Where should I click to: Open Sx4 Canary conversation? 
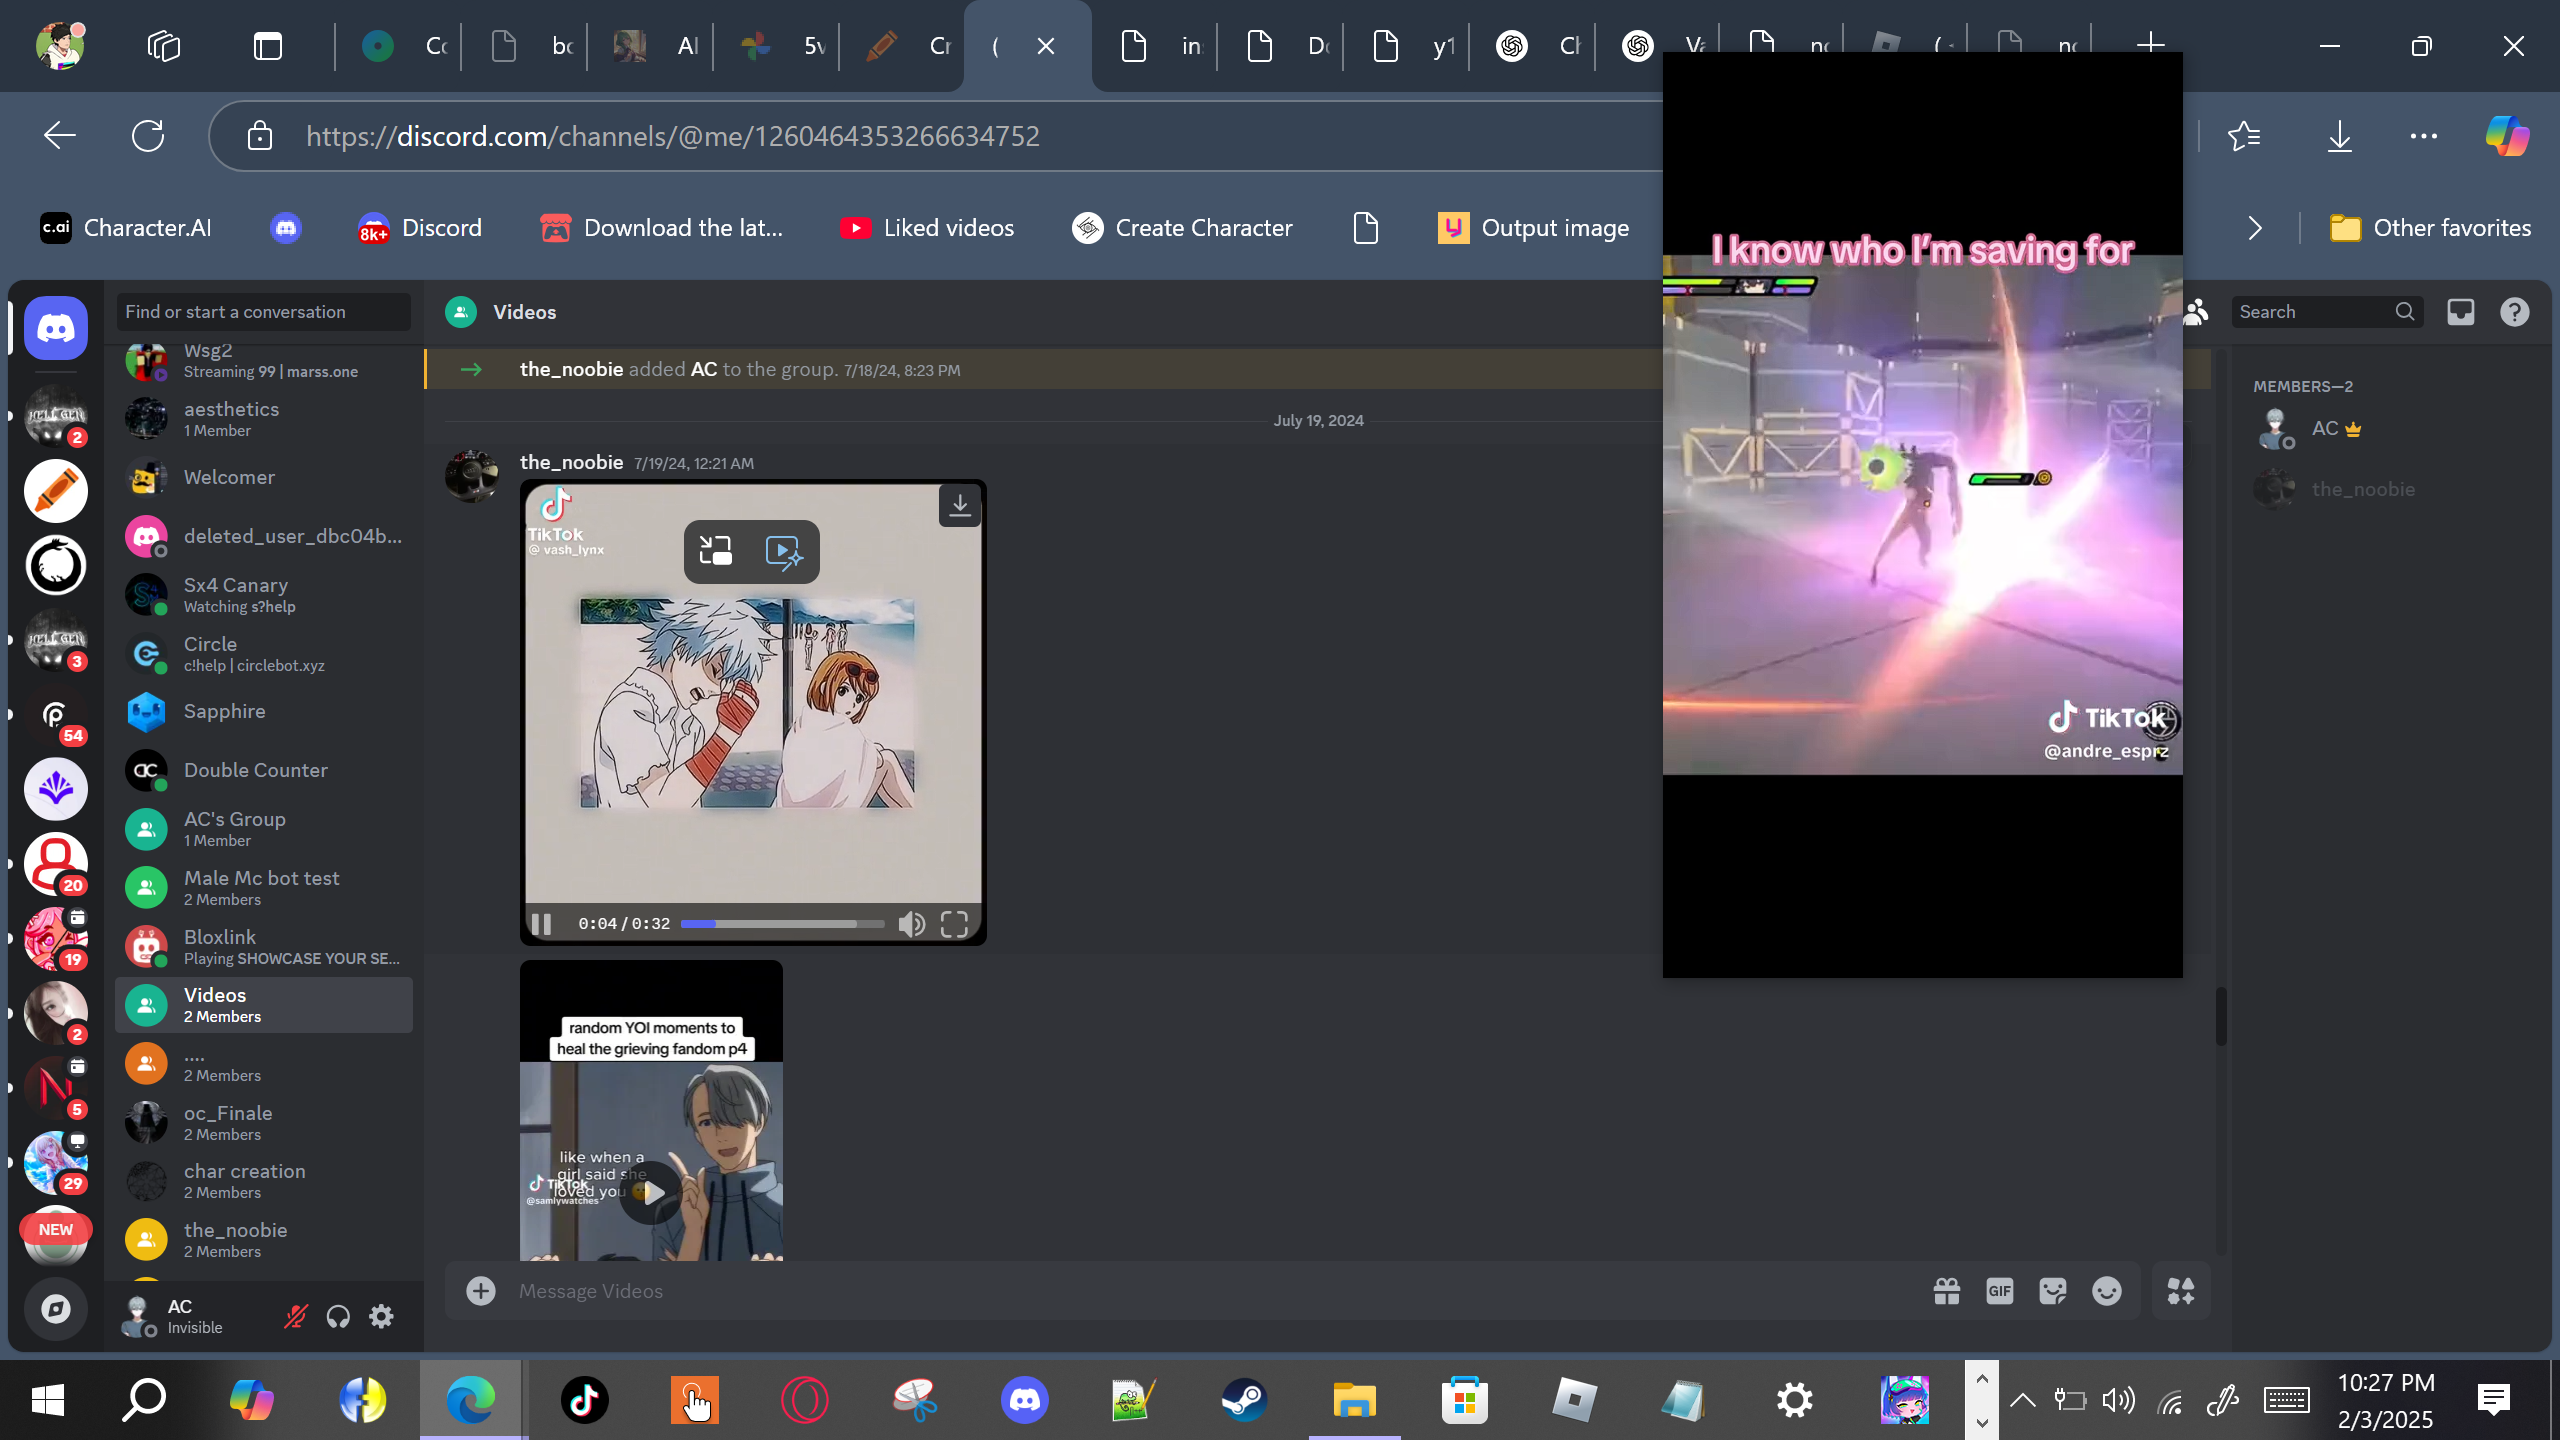coord(264,595)
